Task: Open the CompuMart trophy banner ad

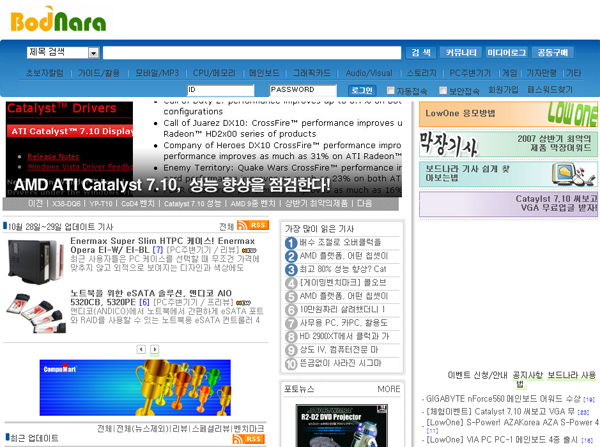Action: point(135,388)
